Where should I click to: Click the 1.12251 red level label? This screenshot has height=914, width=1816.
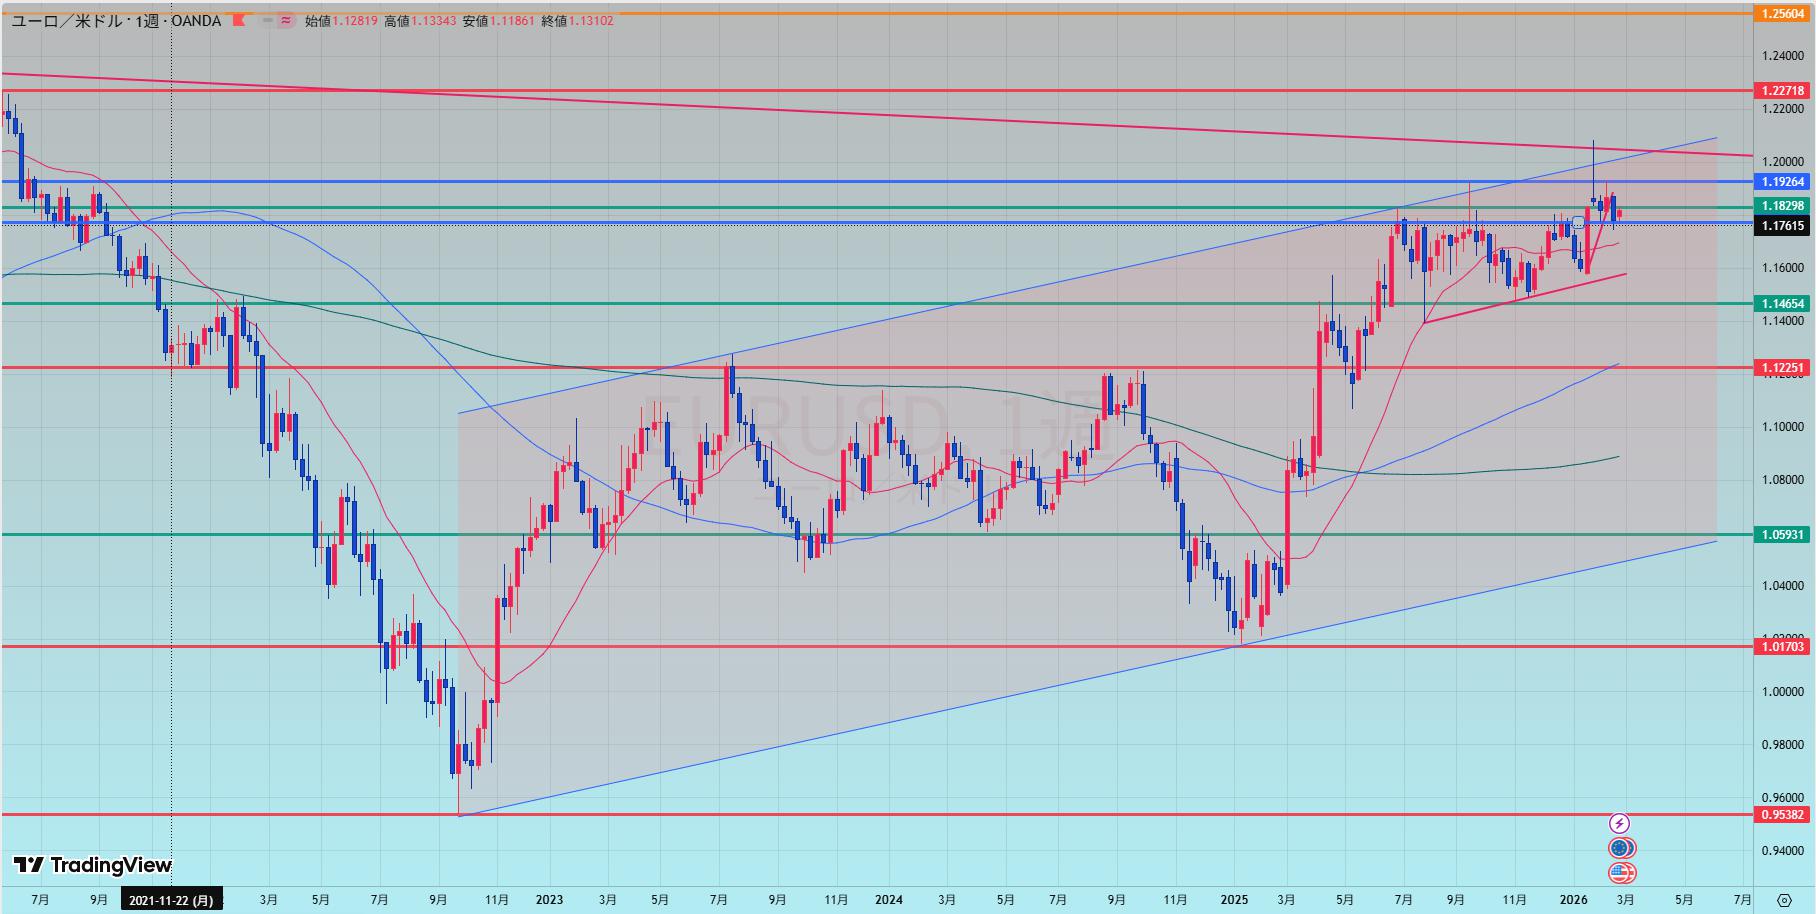[x=1782, y=368]
